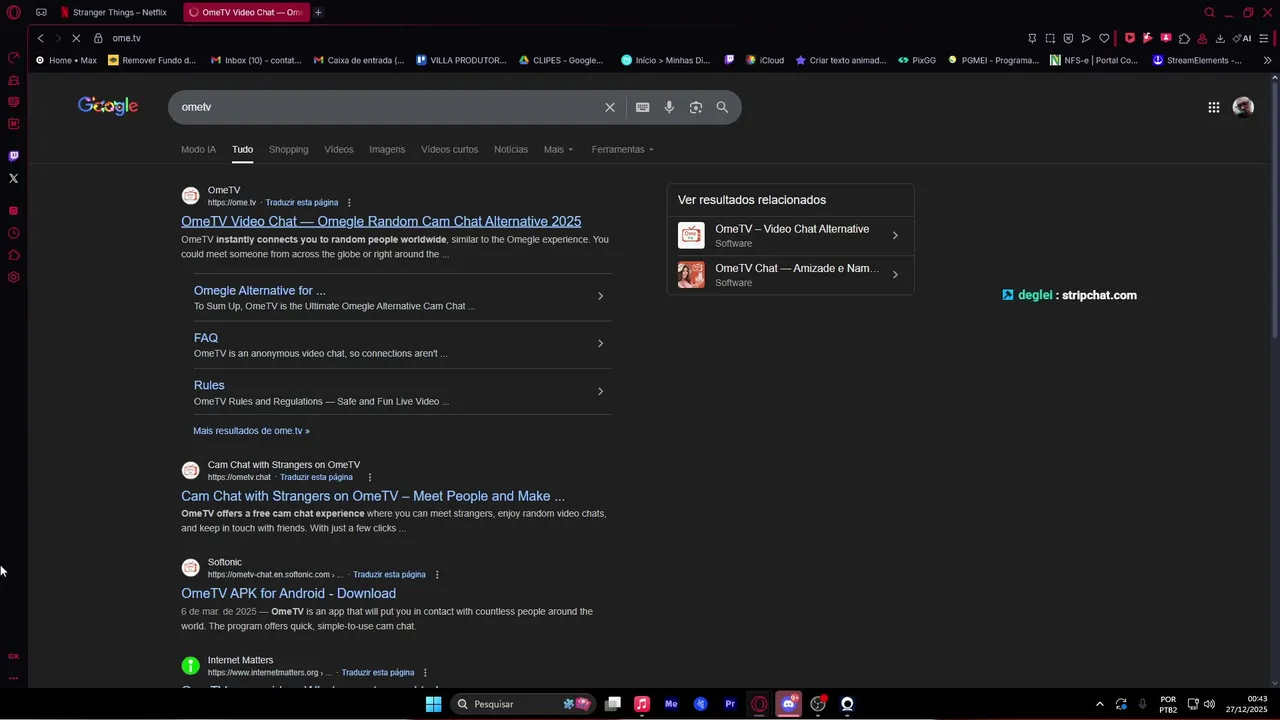Select the Vídeos curtos search tab
The image size is (1280, 720).
(x=449, y=149)
